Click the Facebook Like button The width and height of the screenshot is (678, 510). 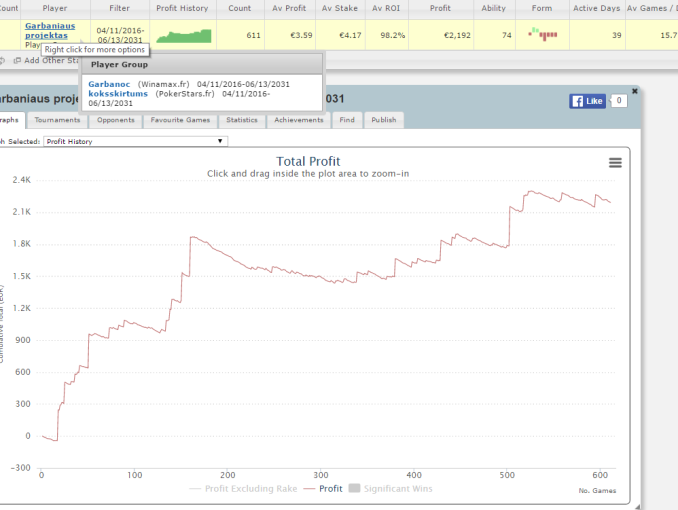click(588, 101)
